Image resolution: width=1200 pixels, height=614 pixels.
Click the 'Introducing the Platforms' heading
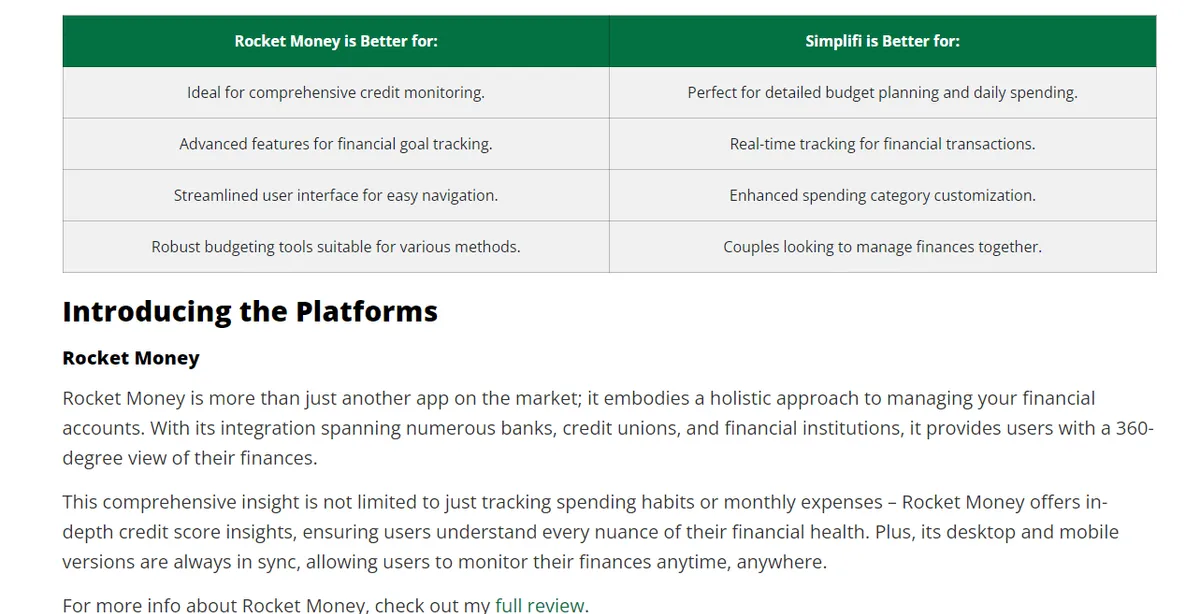coord(250,311)
